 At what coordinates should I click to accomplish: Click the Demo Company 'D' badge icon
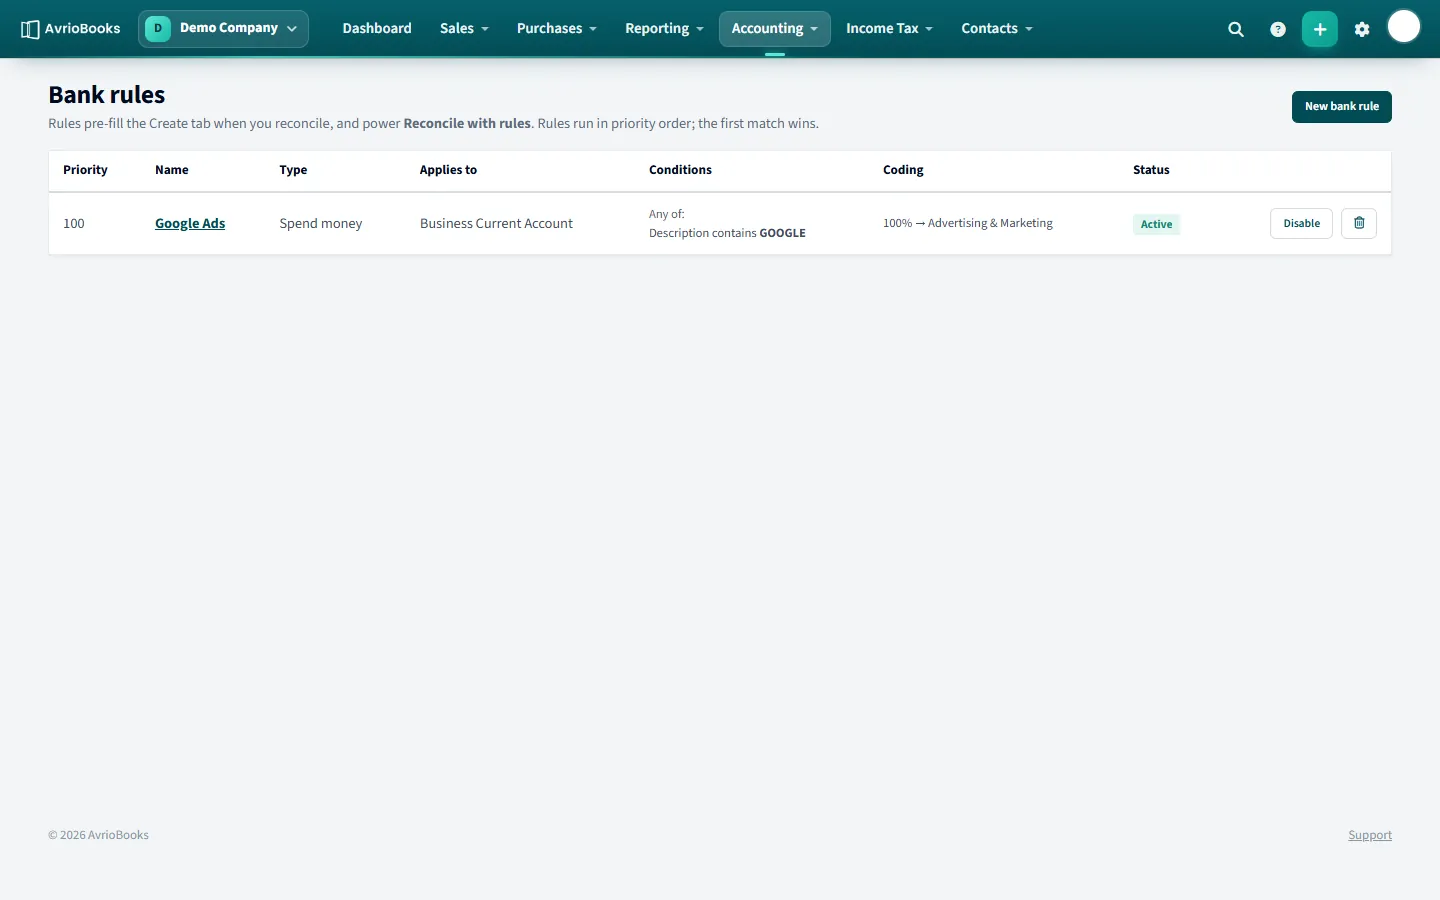[x=158, y=28]
